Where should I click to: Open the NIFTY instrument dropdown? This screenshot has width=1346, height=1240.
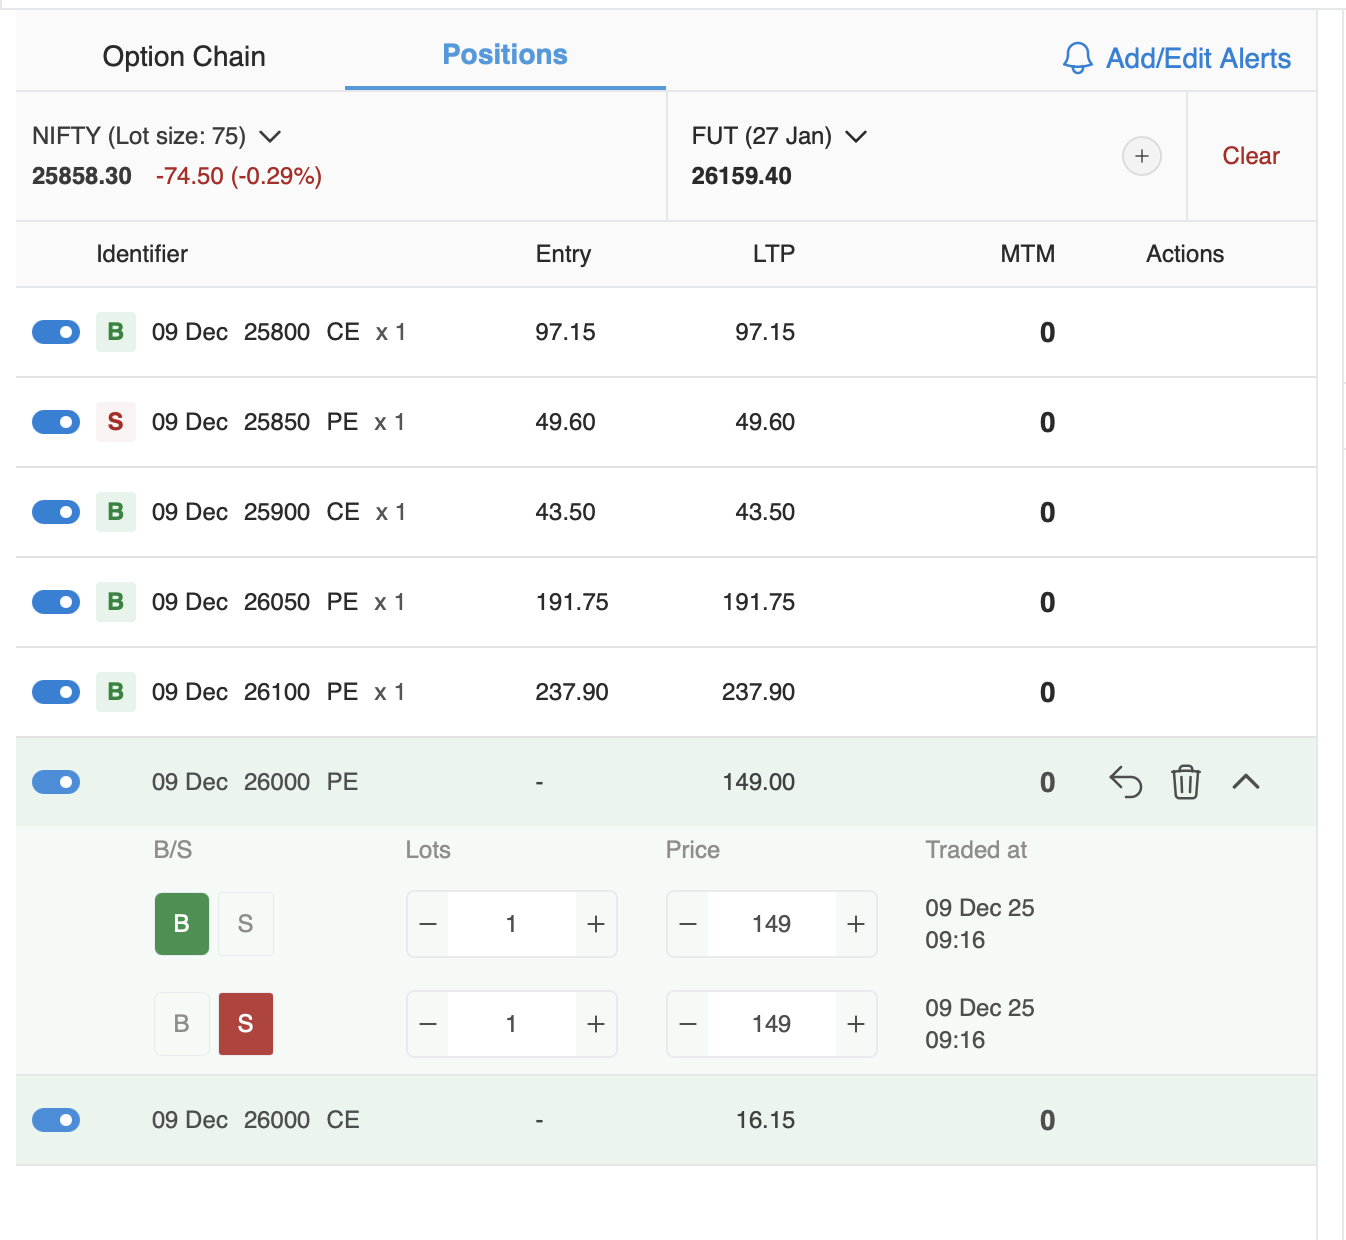(270, 136)
